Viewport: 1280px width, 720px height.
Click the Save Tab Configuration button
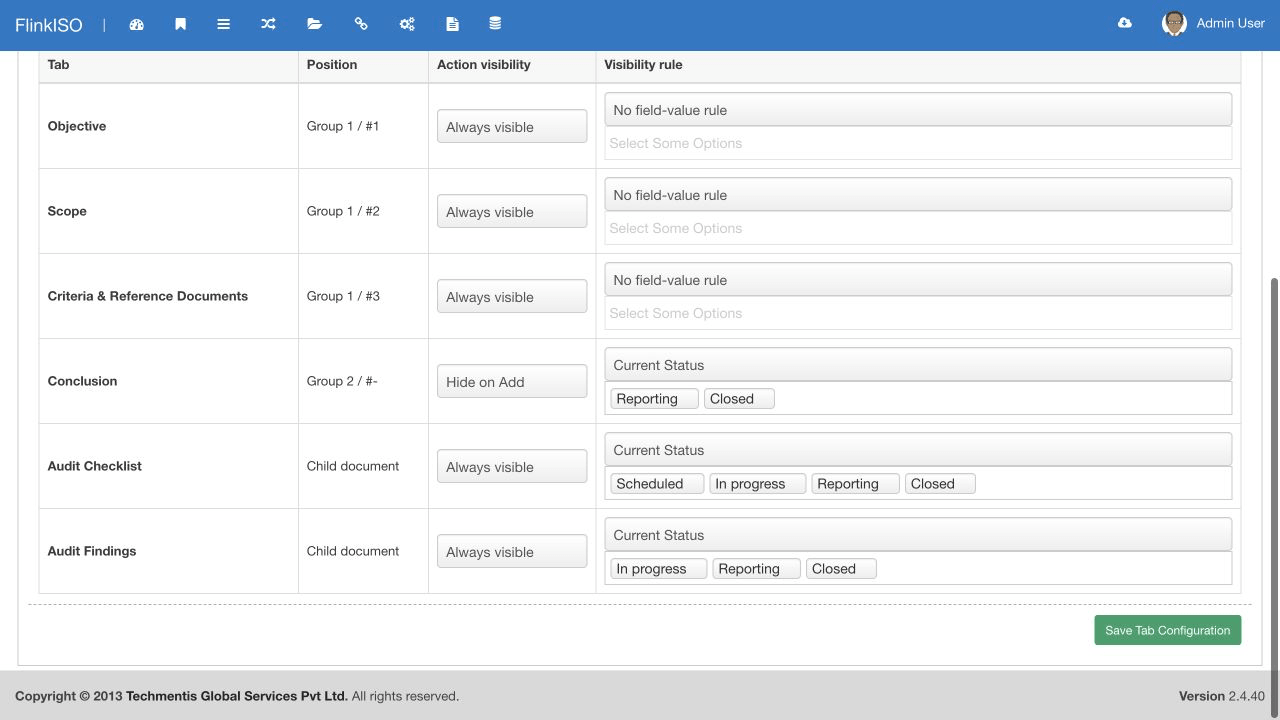(x=1167, y=630)
